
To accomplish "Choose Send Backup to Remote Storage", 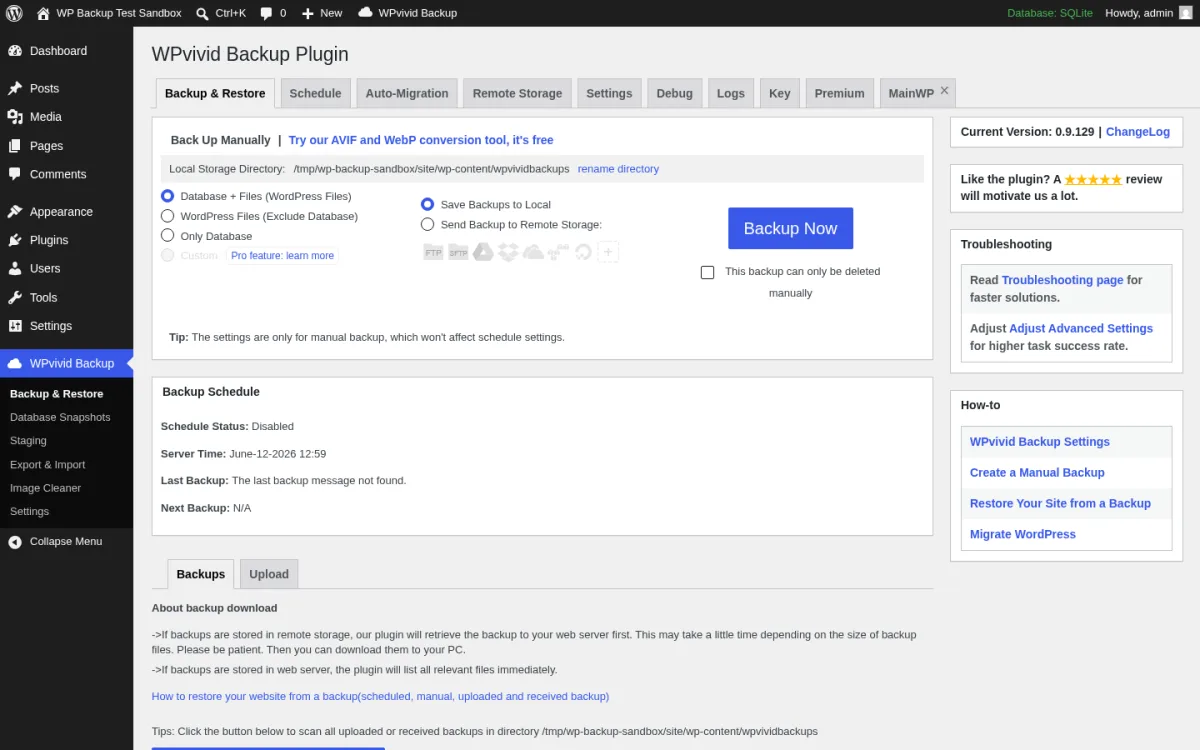I will [x=428, y=225].
